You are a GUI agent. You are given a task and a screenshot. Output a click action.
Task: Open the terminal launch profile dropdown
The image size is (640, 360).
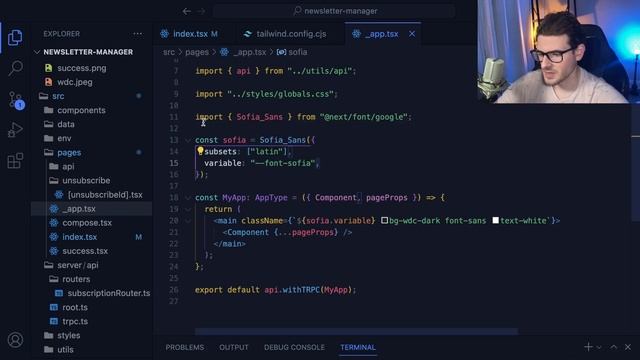(599, 347)
